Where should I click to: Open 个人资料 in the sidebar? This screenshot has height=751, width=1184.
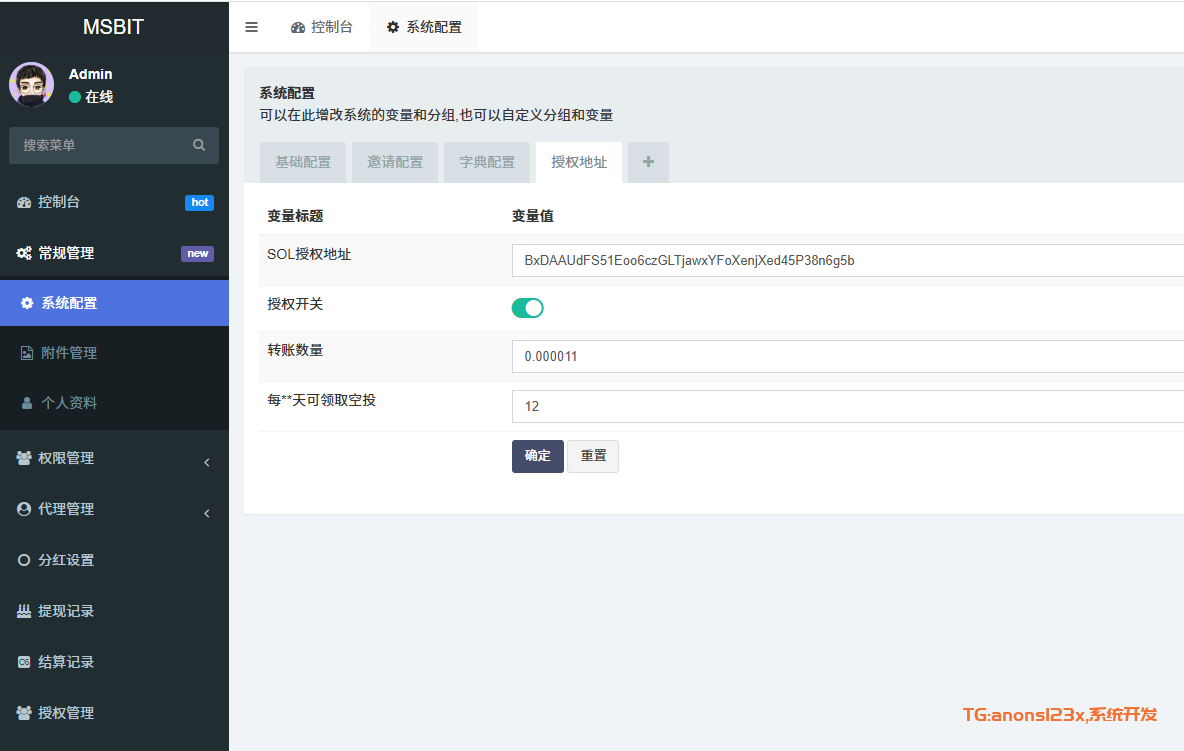pyautogui.click(x=69, y=403)
